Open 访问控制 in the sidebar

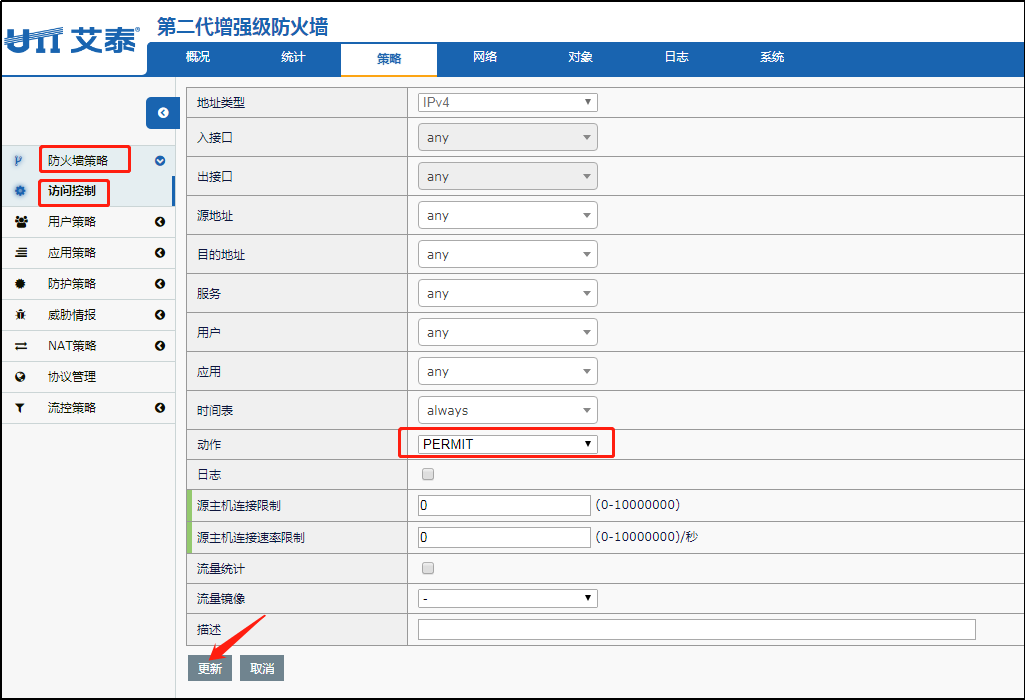pos(72,191)
